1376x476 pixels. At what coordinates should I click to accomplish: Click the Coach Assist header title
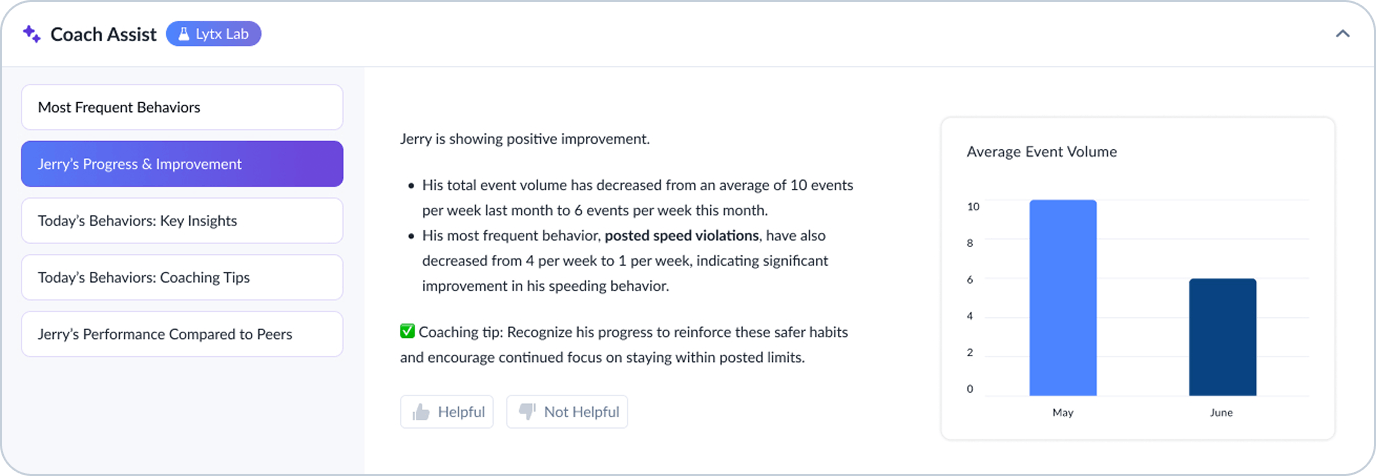point(104,34)
